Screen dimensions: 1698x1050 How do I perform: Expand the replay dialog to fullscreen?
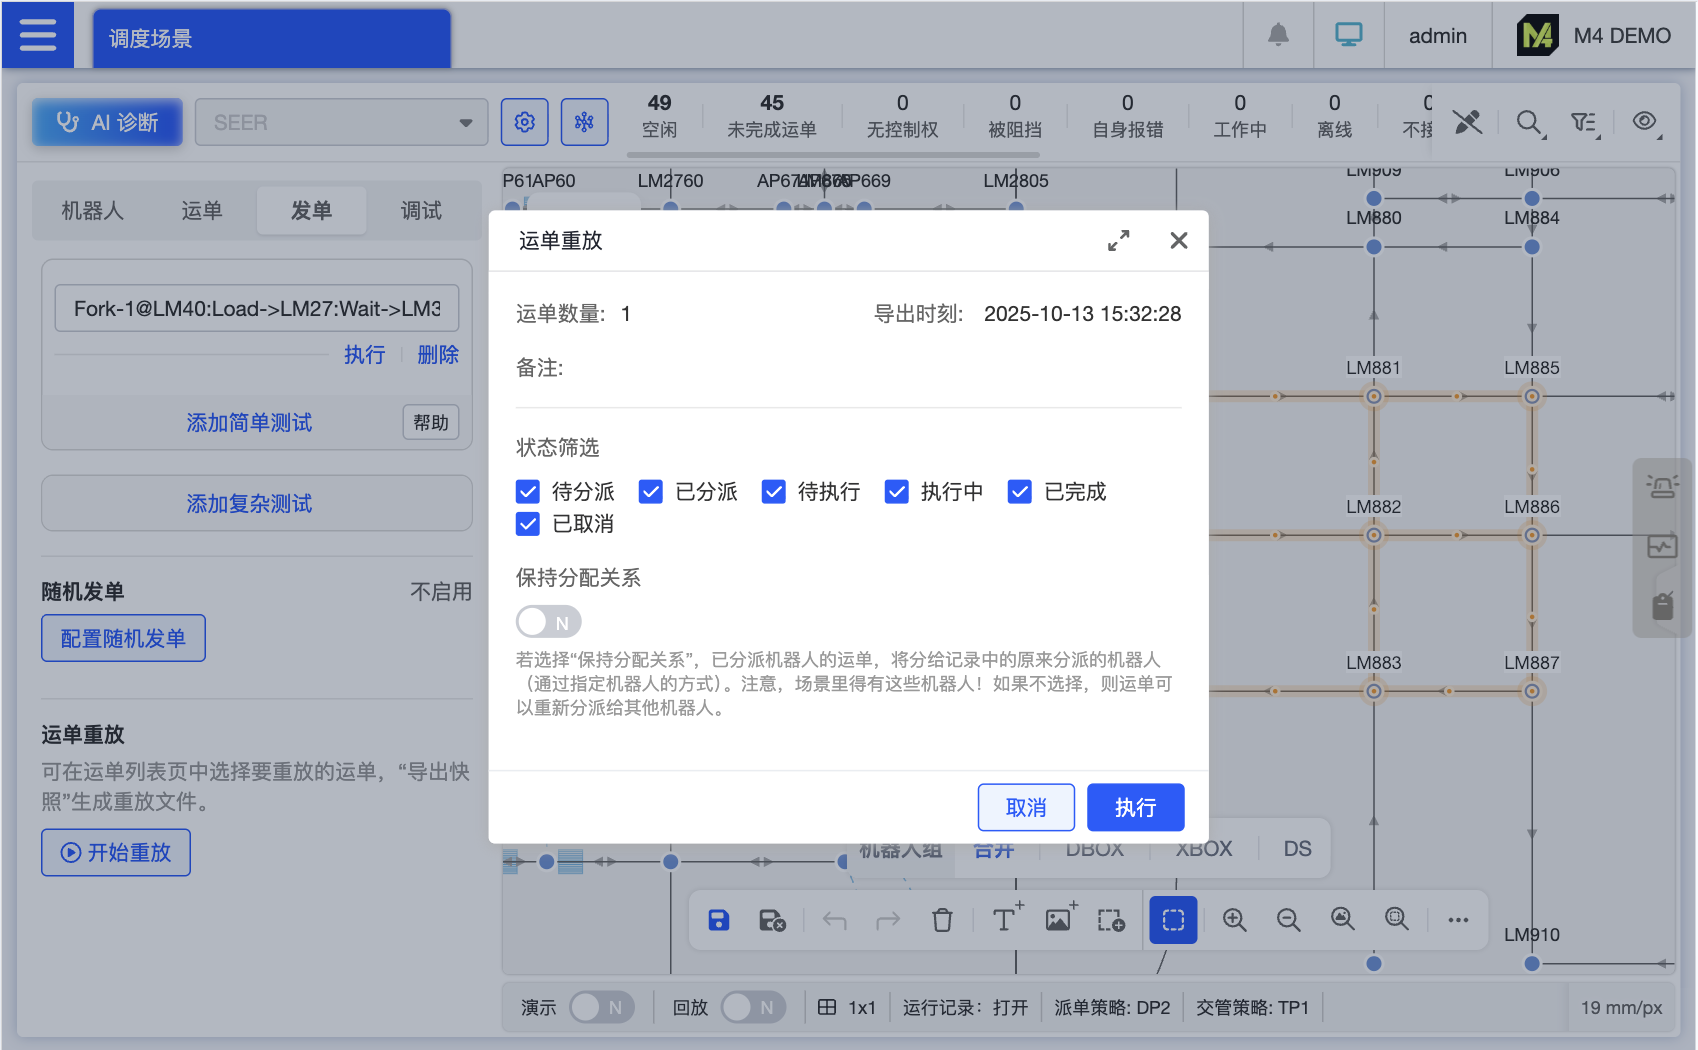[x=1118, y=241]
